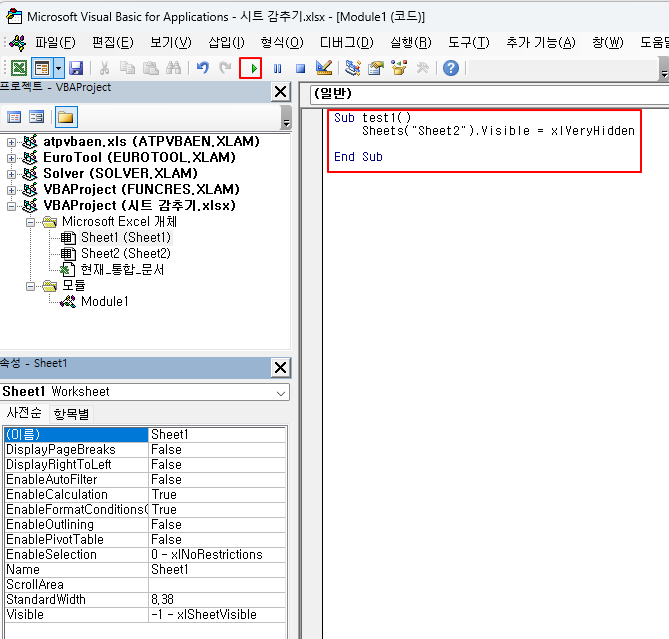Open the 디버그(D) menu
The image size is (669, 639).
tap(346, 42)
